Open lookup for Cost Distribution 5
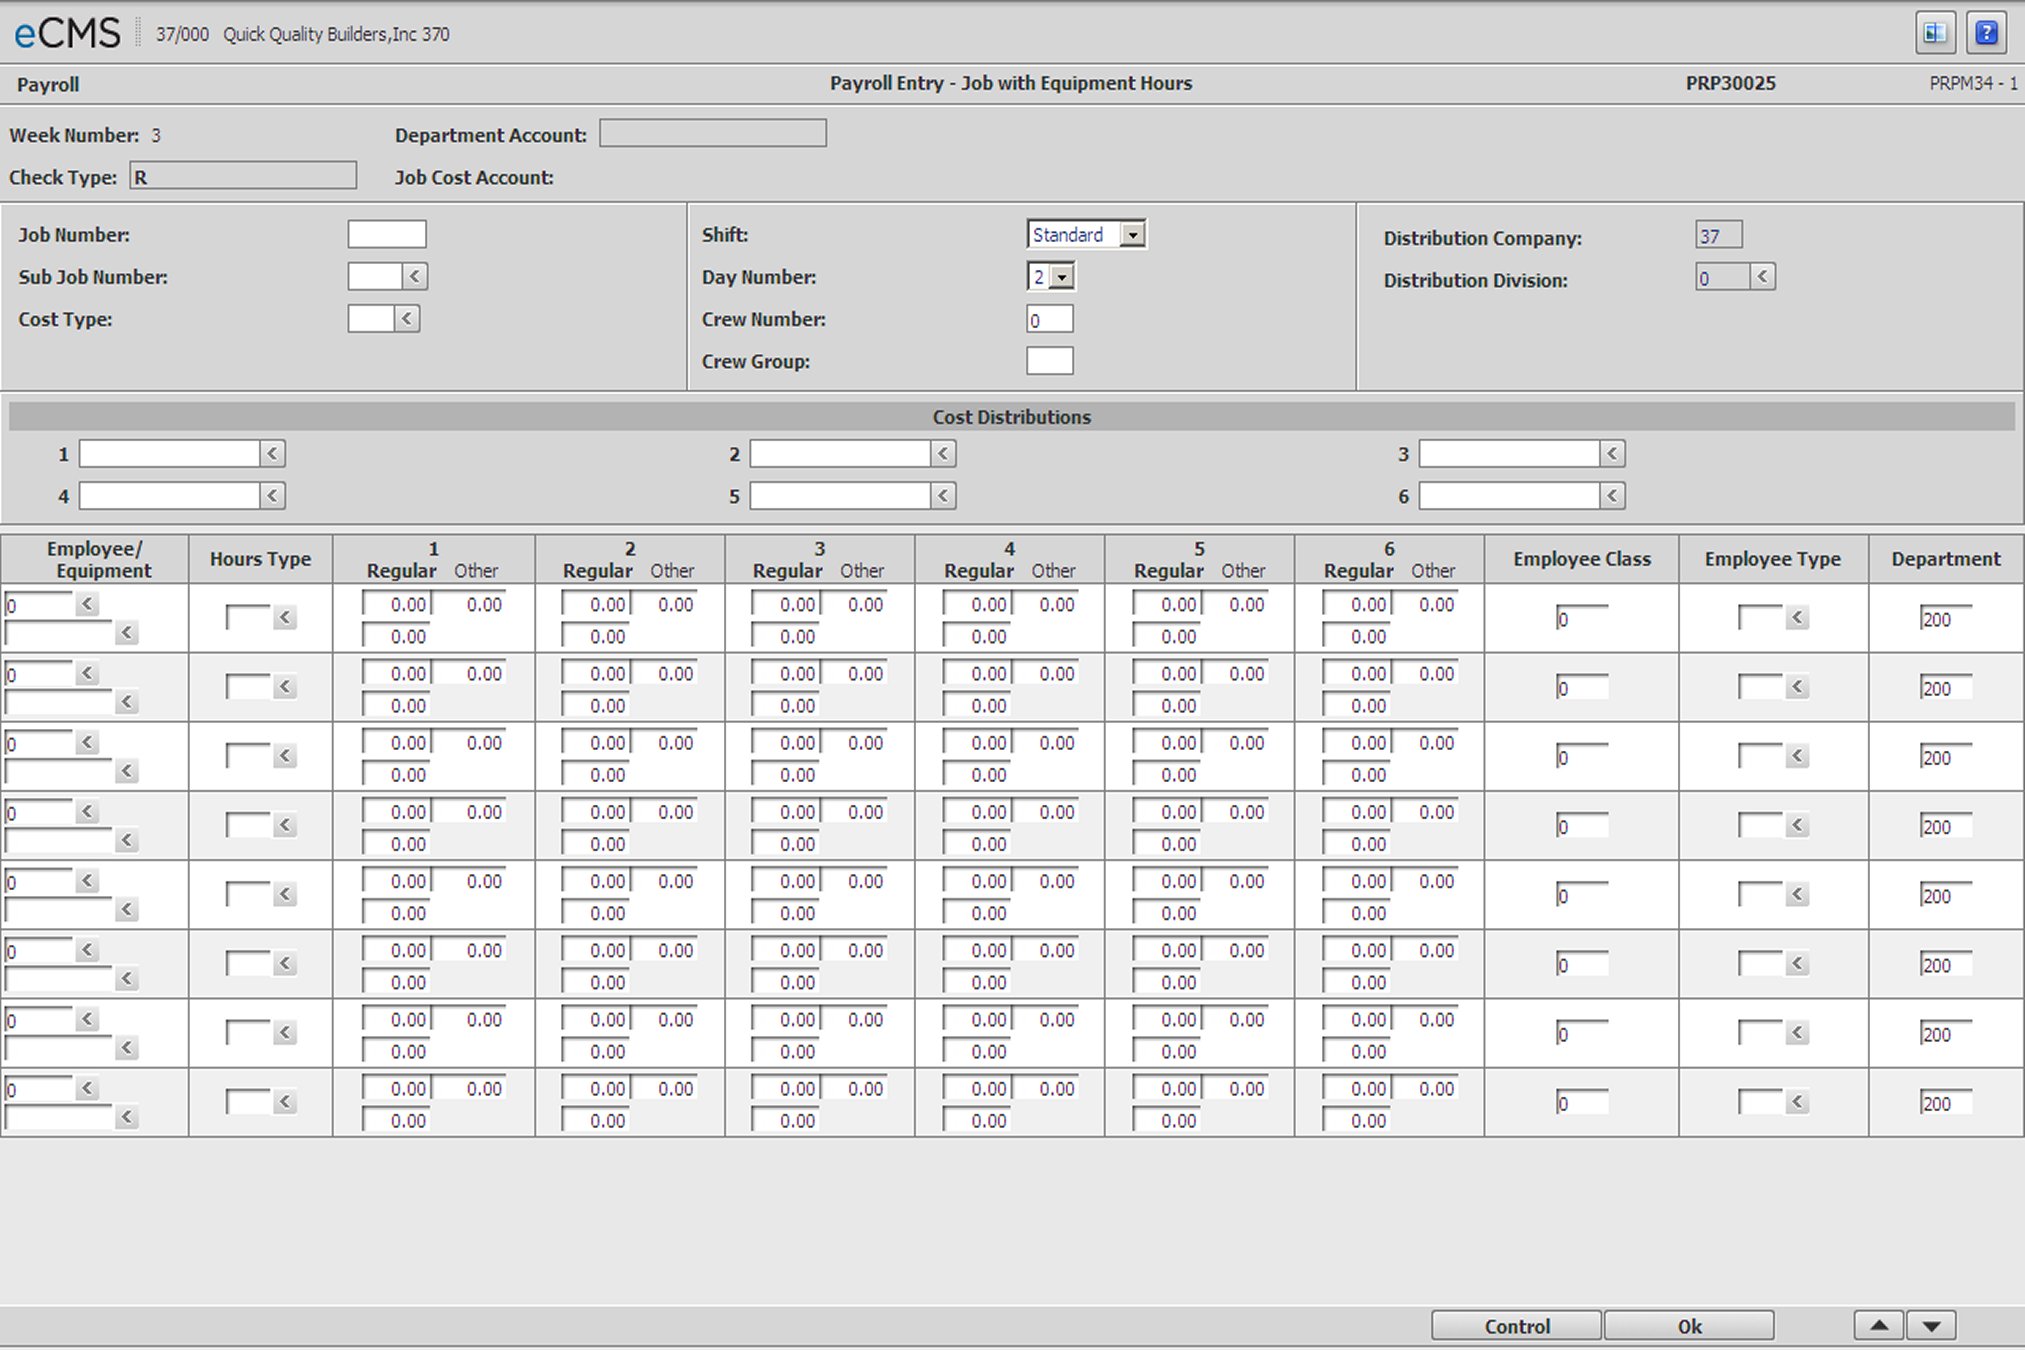2025x1350 pixels. click(x=943, y=496)
